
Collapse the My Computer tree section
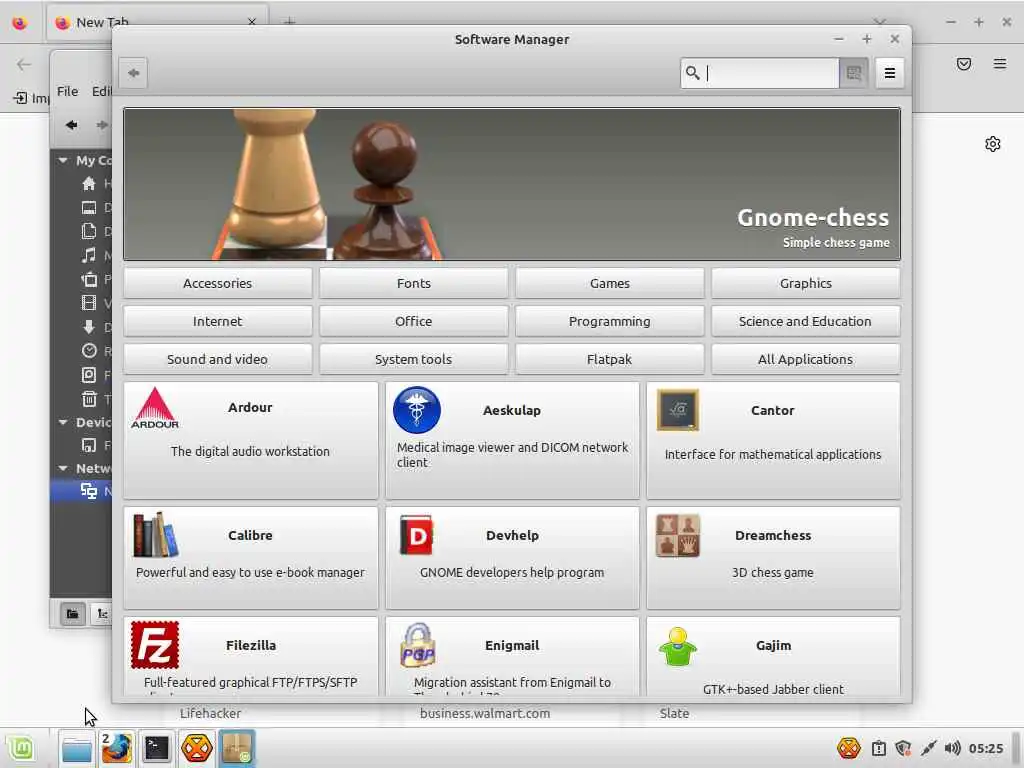click(x=63, y=160)
